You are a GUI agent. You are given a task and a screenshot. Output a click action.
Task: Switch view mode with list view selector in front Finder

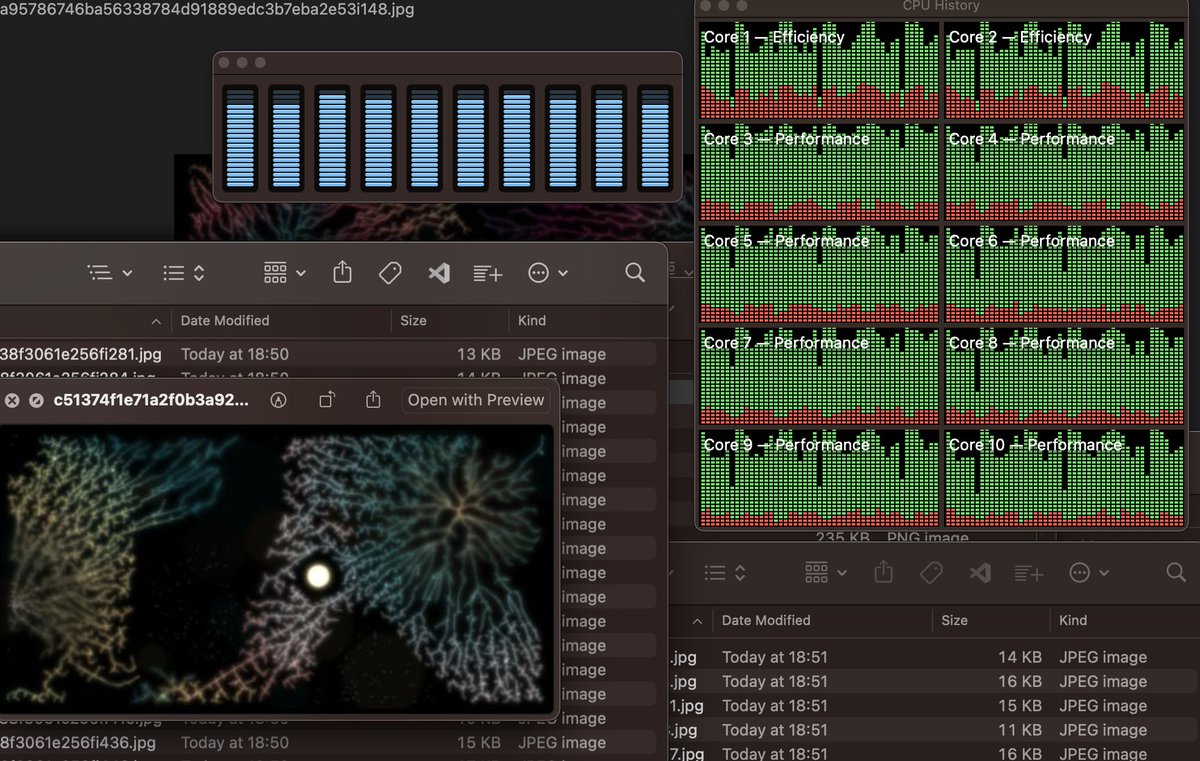pos(183,272)
